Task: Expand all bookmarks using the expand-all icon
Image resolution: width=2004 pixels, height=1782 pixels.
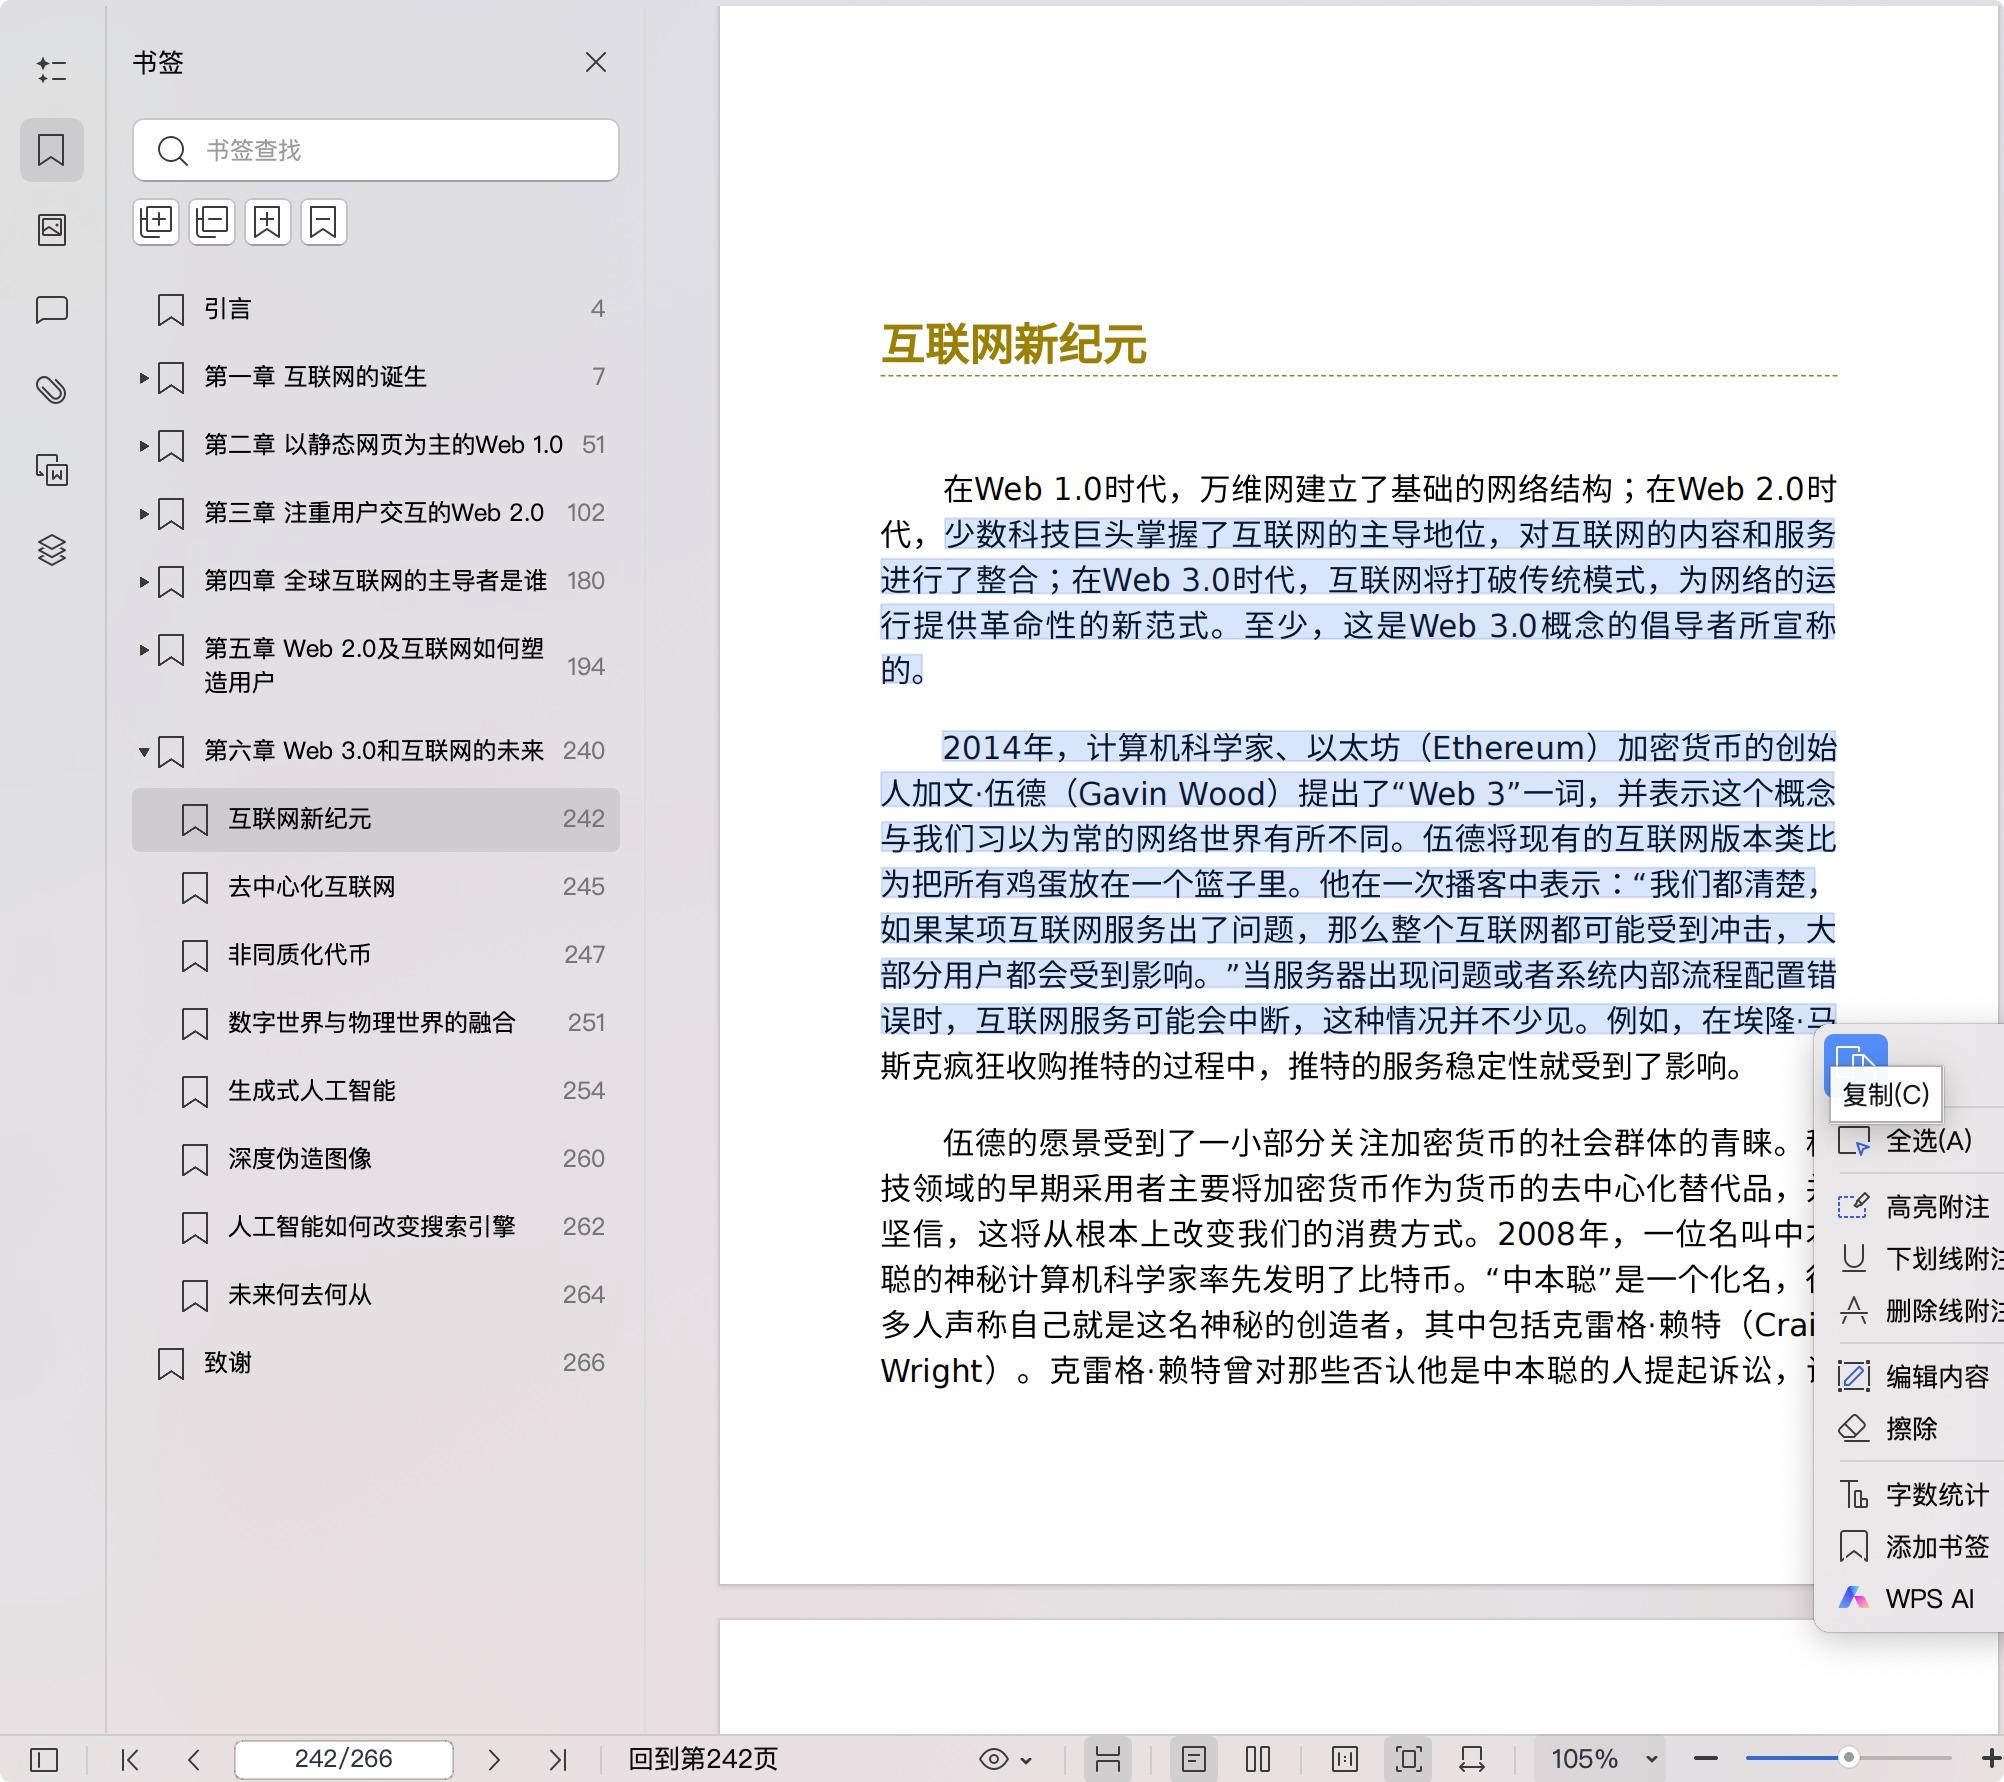Action: tap(156, 222)
